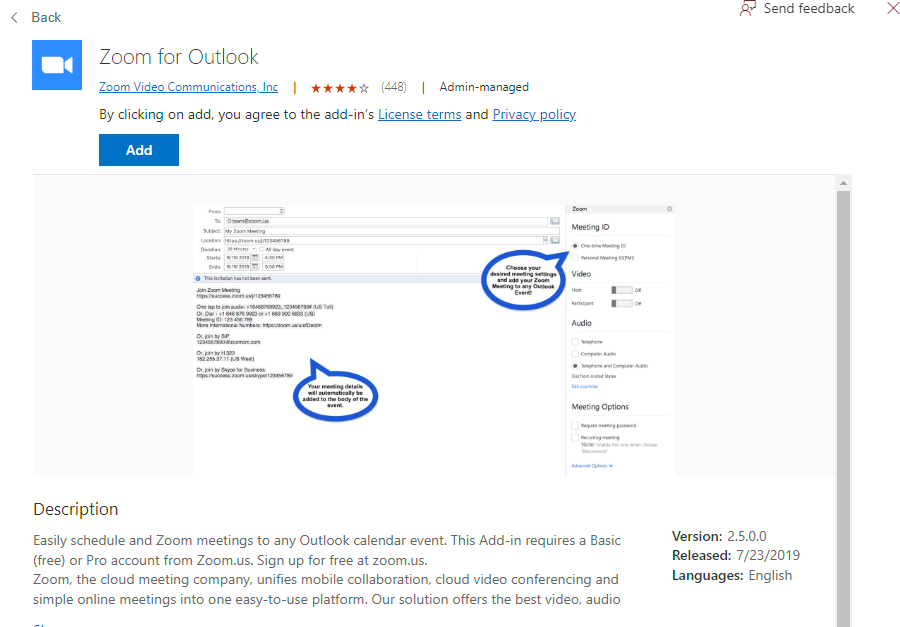
Task: Click the info icon on the unsent invitation banner
Action: pyautogui.click(x=198, y=277)
